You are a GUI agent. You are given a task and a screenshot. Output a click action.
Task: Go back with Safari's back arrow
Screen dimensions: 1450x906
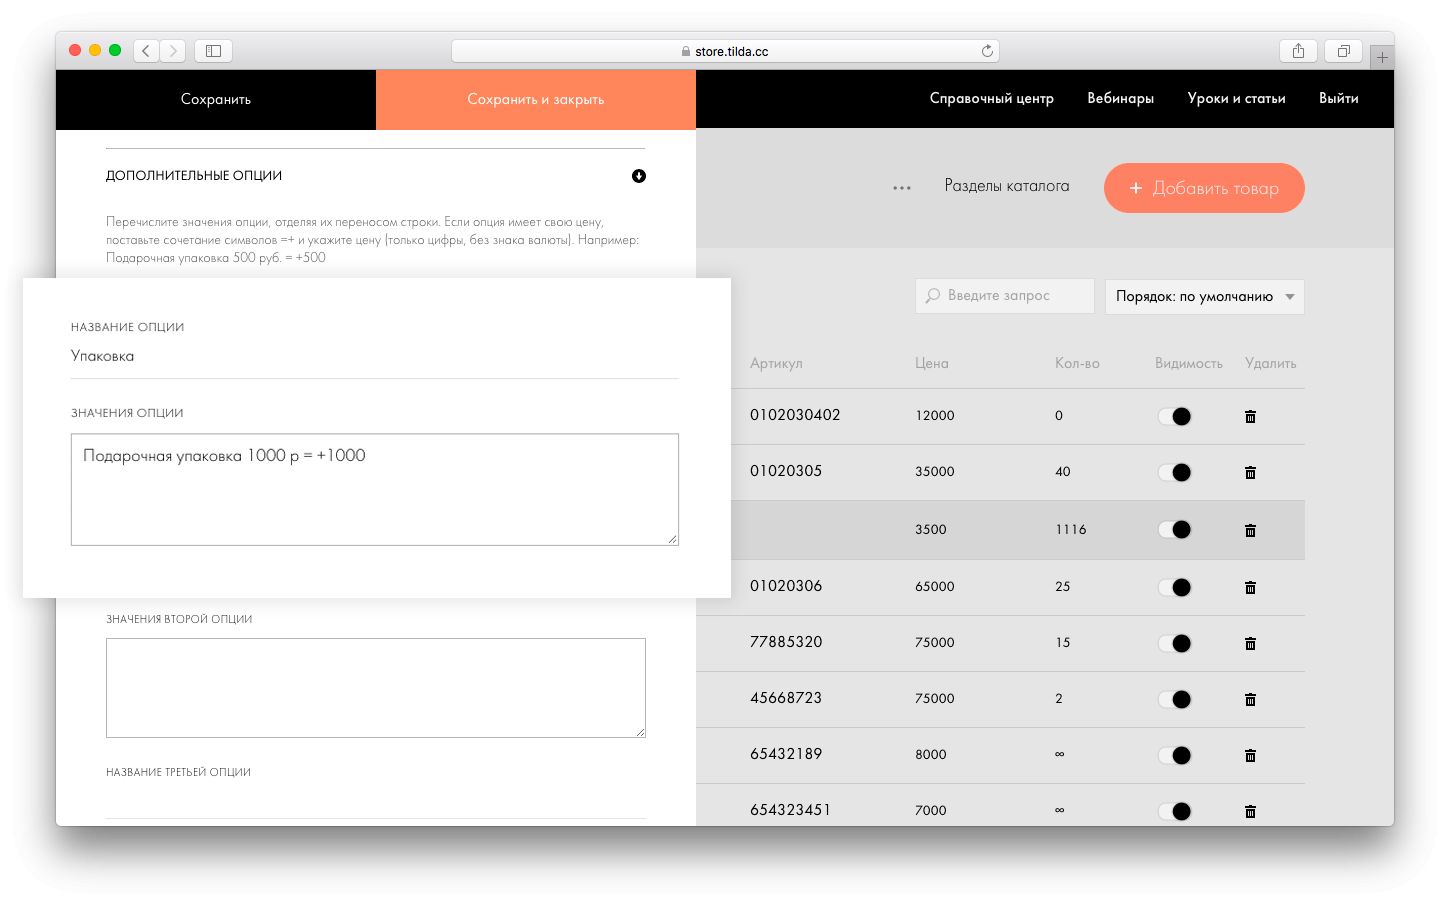click(146, 50)
